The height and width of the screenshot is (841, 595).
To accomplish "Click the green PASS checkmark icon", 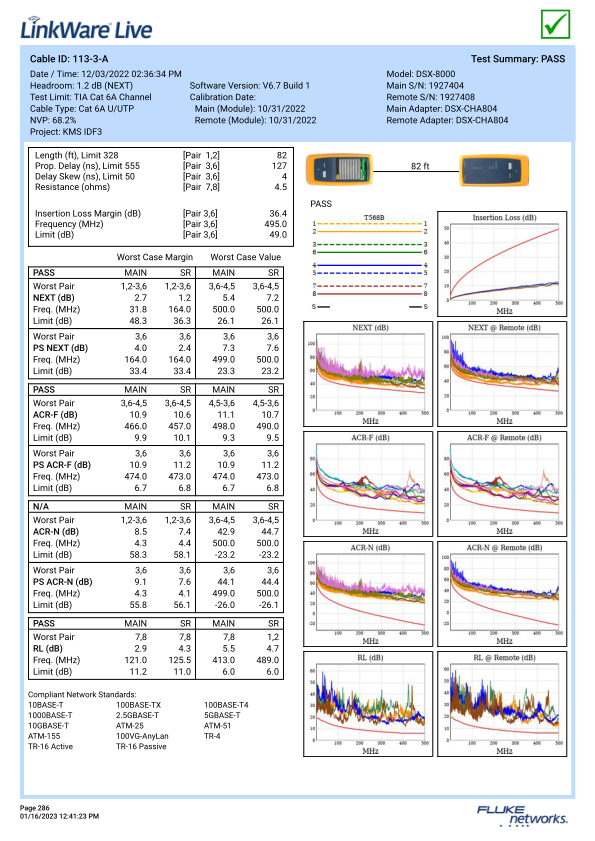I will tap(555, 24).
